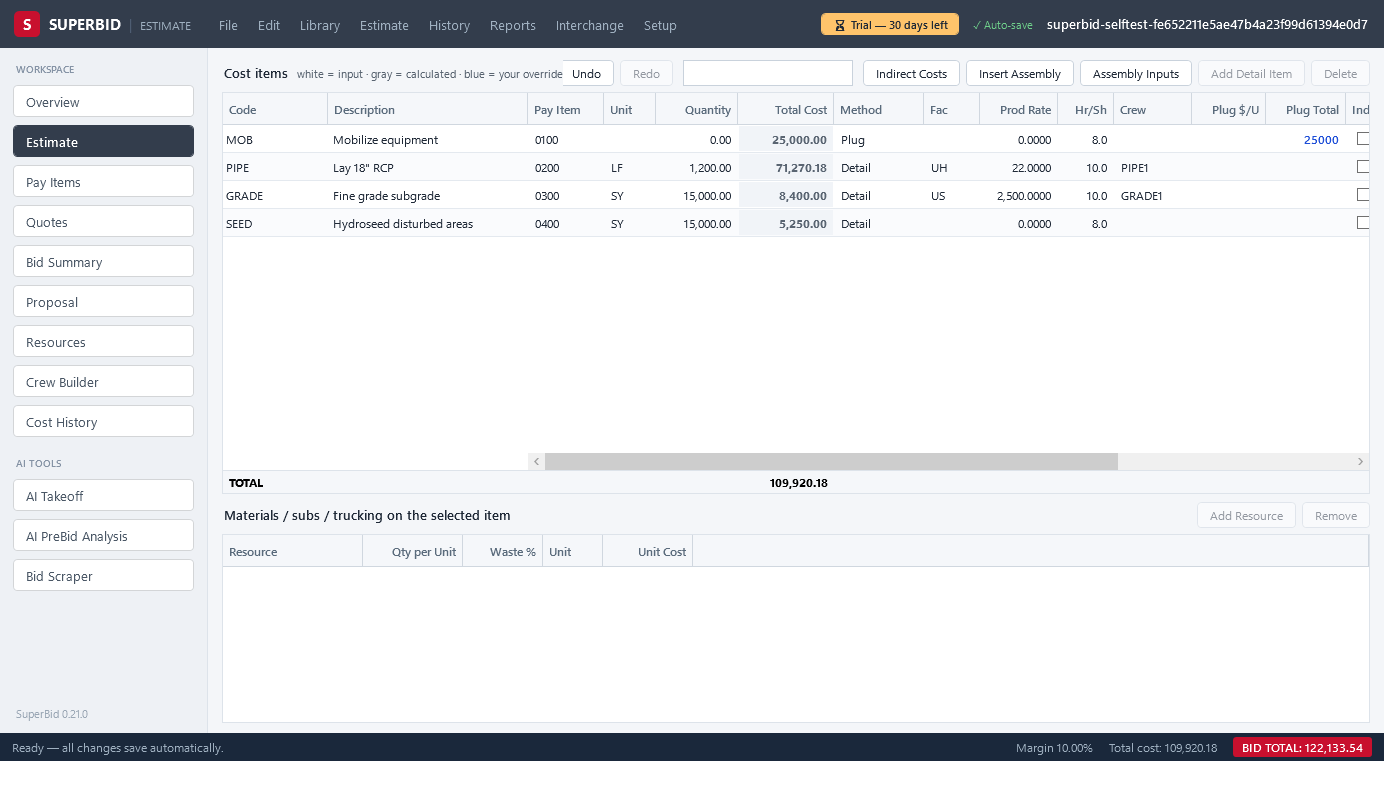1400x800 pixels.
Task: Click the empty search field in toolbar
Action: pyautogui.click(x=768, y=73)
